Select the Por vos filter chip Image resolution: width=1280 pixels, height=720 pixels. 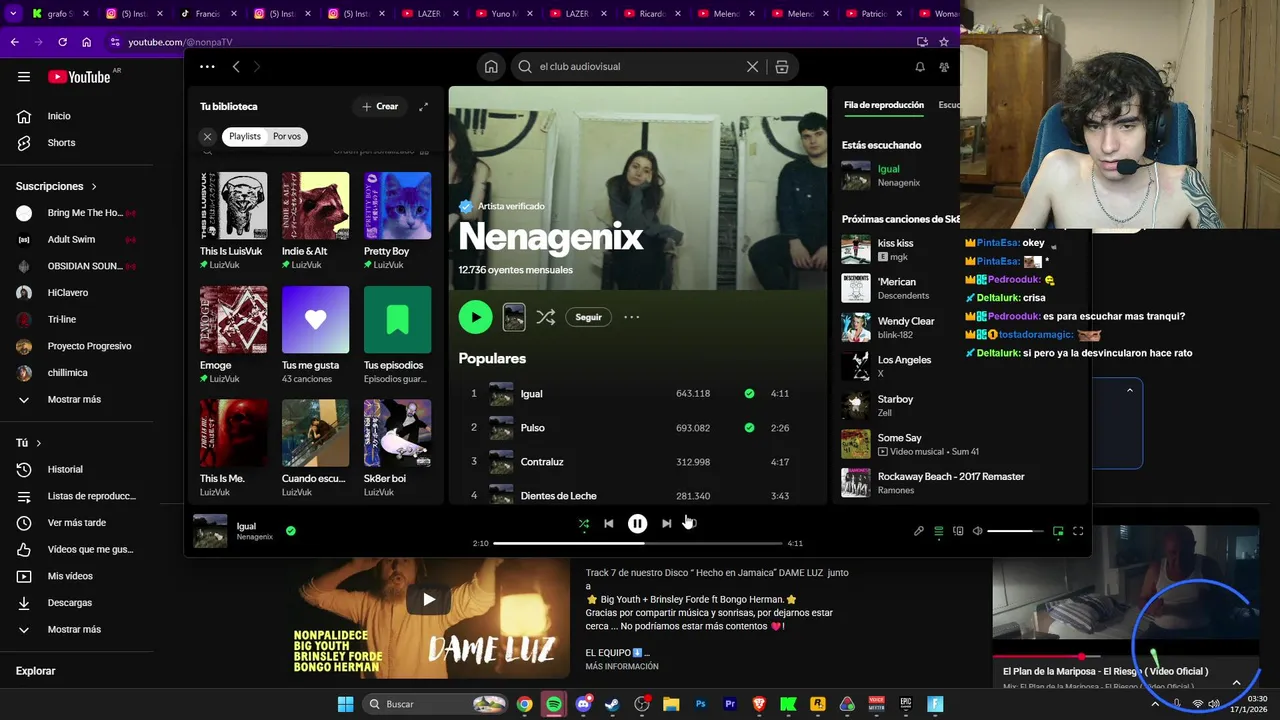click(x=287, y=137)
